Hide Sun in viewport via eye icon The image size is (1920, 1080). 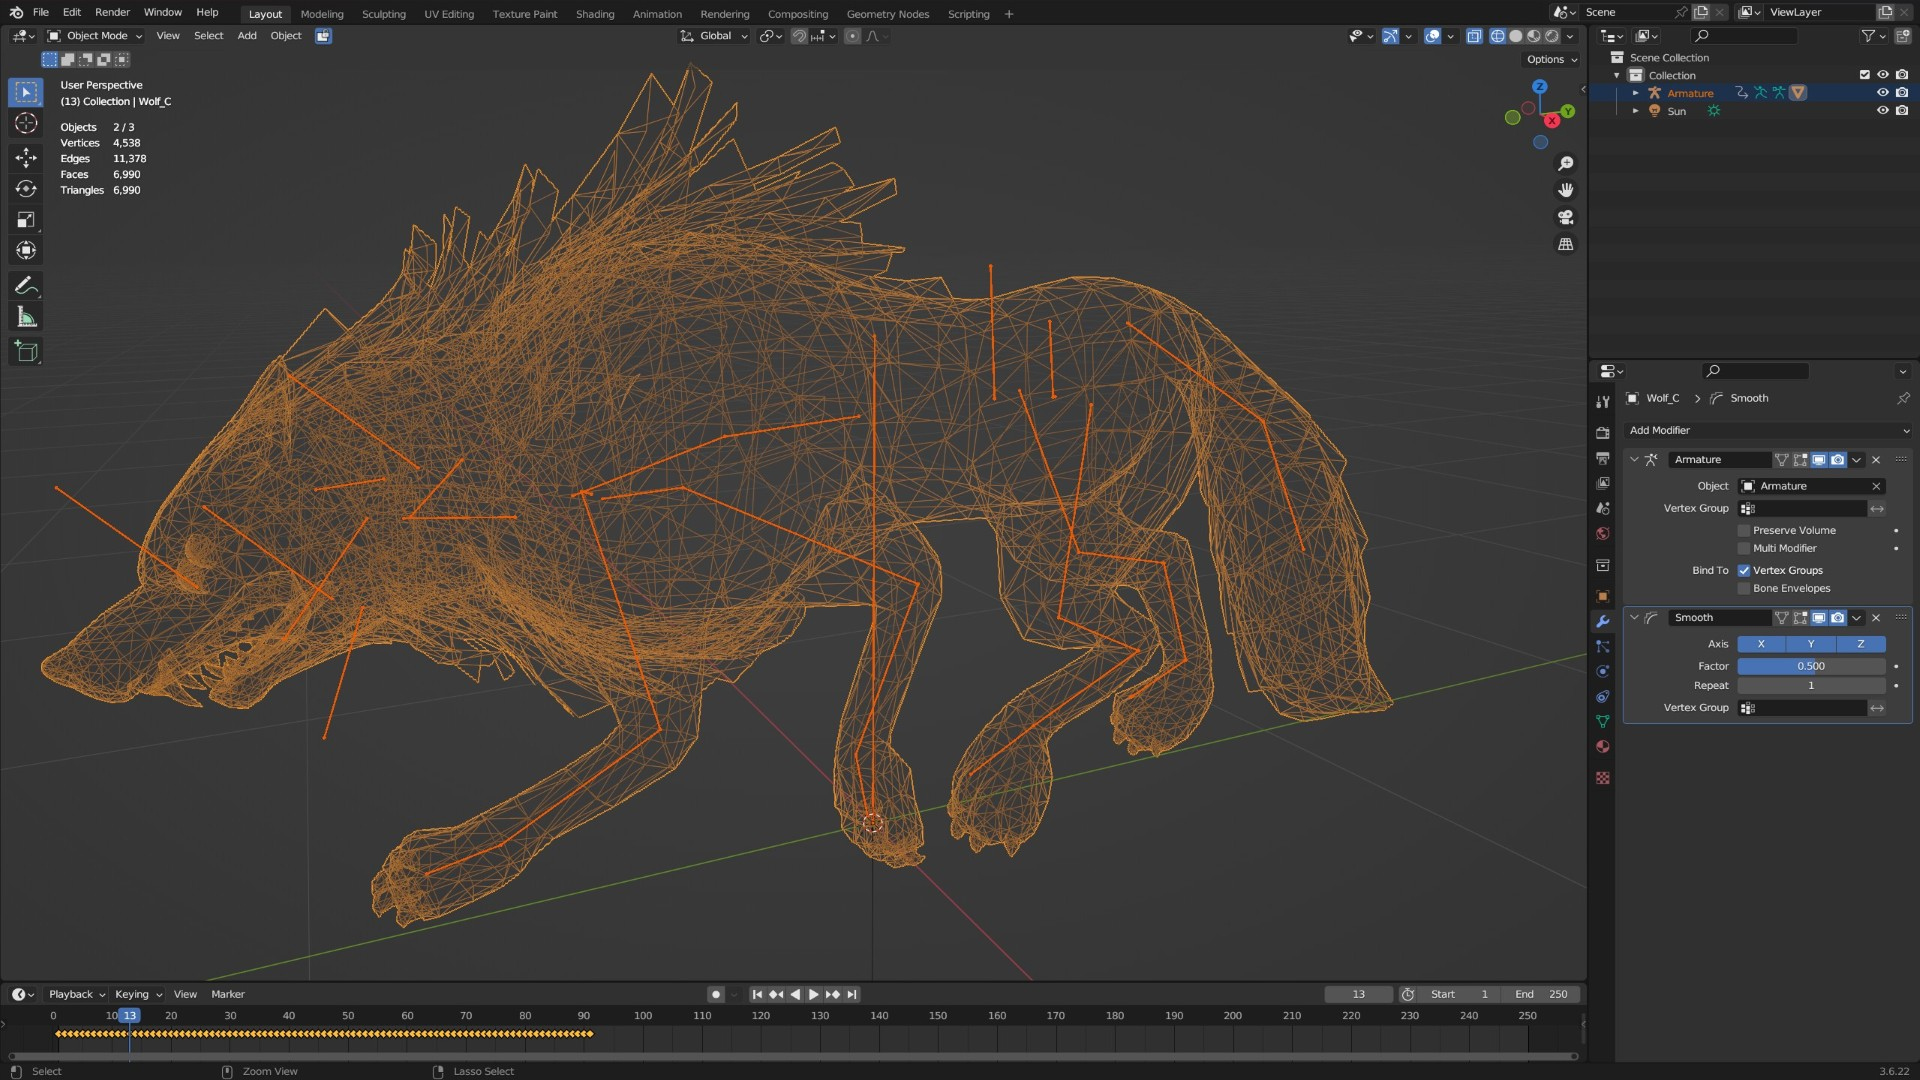[1883, 111]
